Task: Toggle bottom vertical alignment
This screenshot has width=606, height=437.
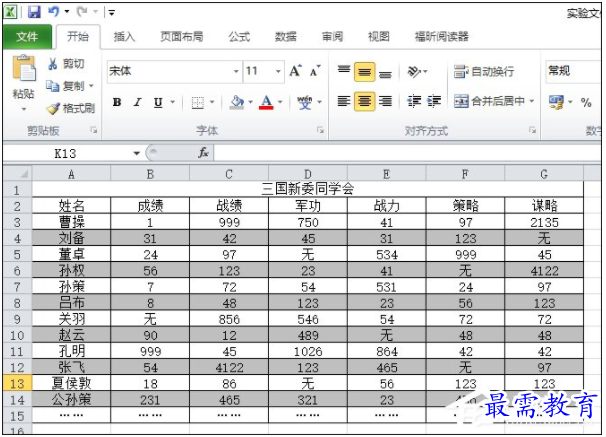Action: pyautogui.click(x=385, y=72)
